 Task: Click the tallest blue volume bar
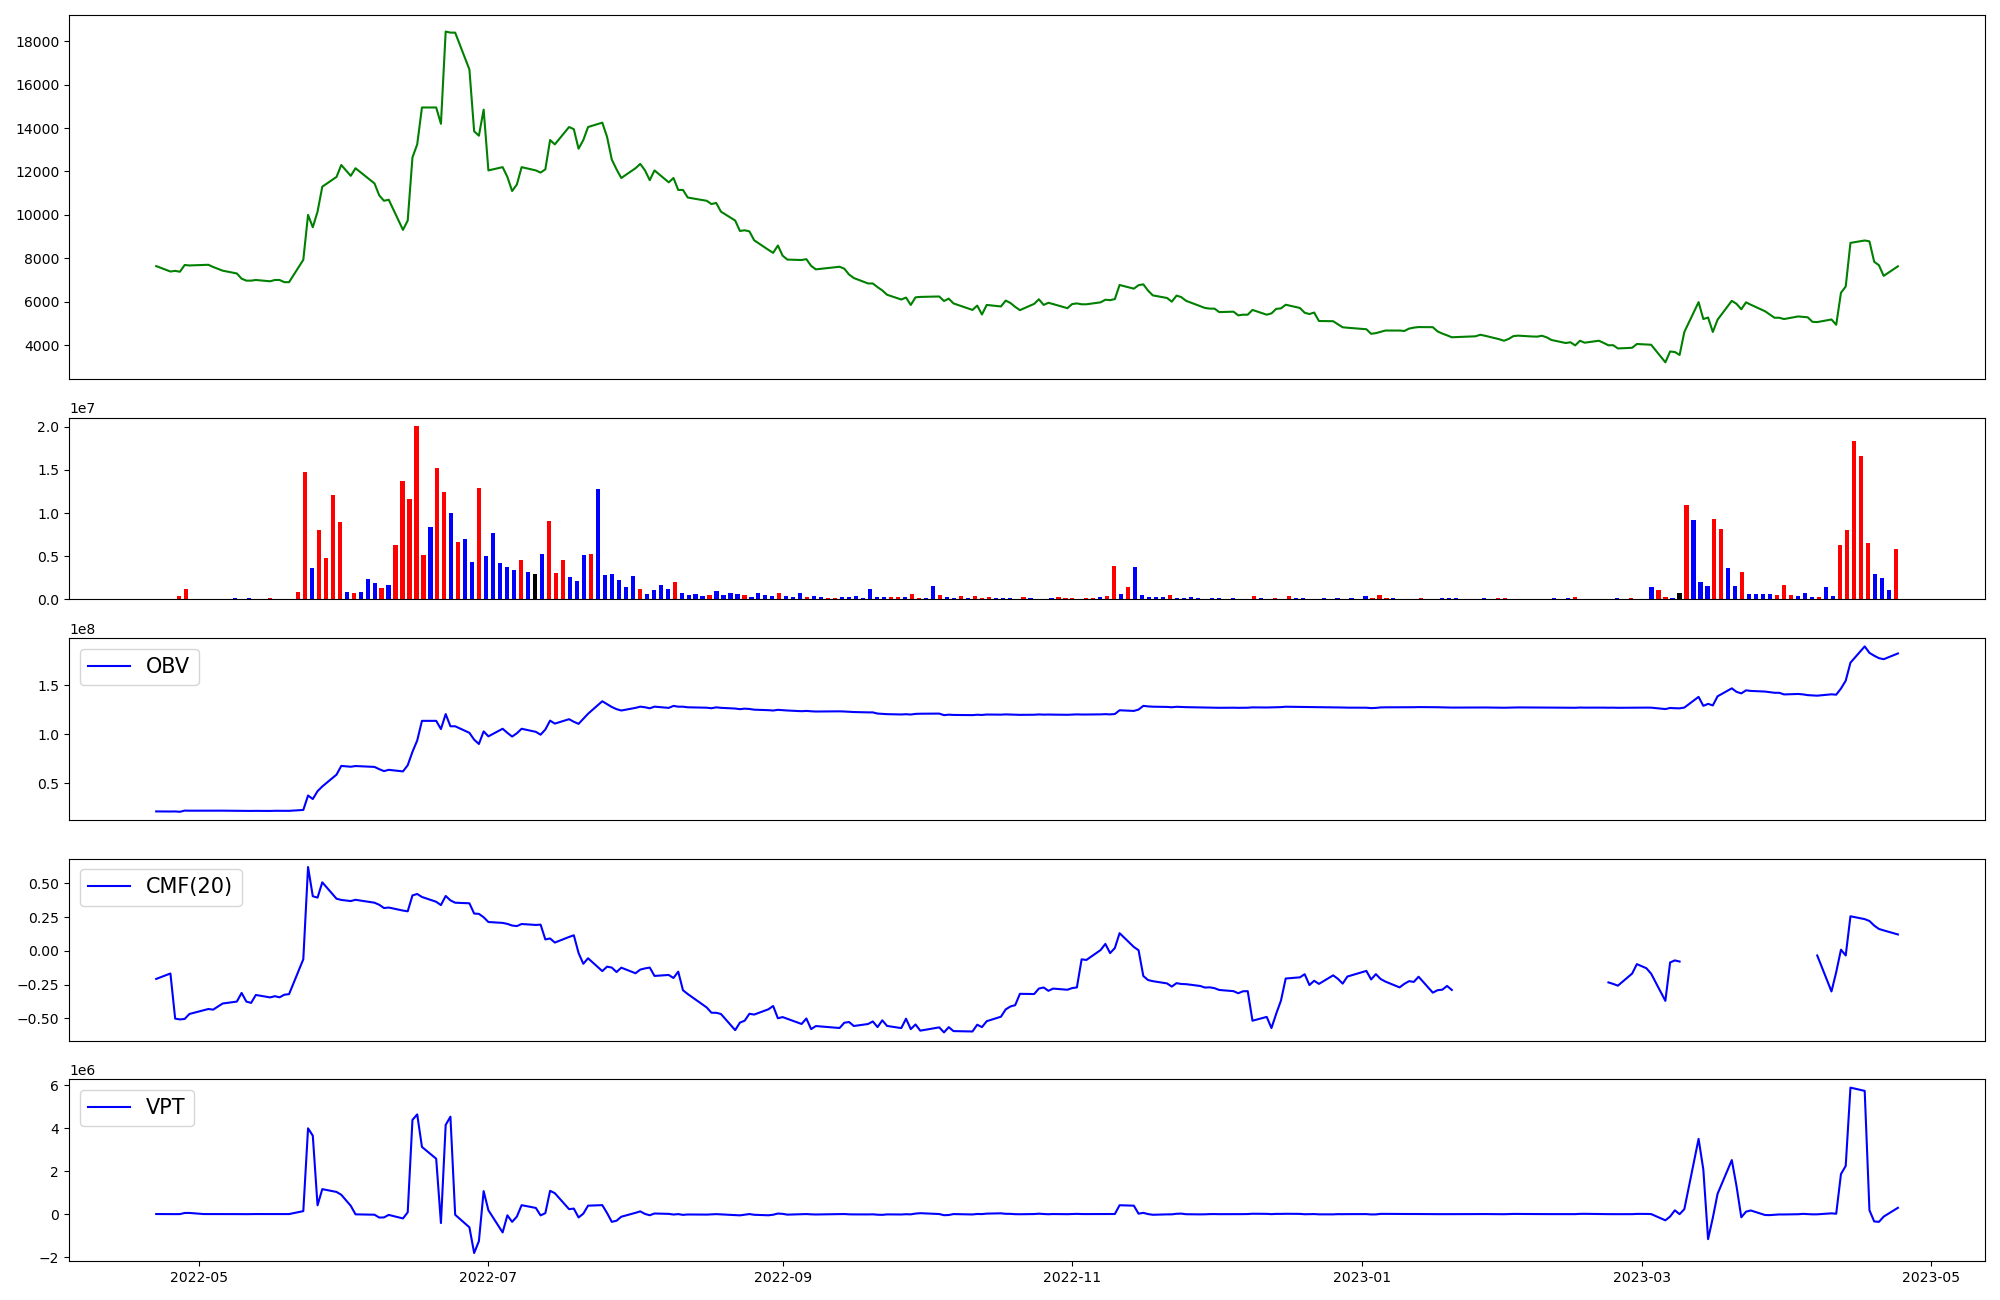click(x=598, y=544)
